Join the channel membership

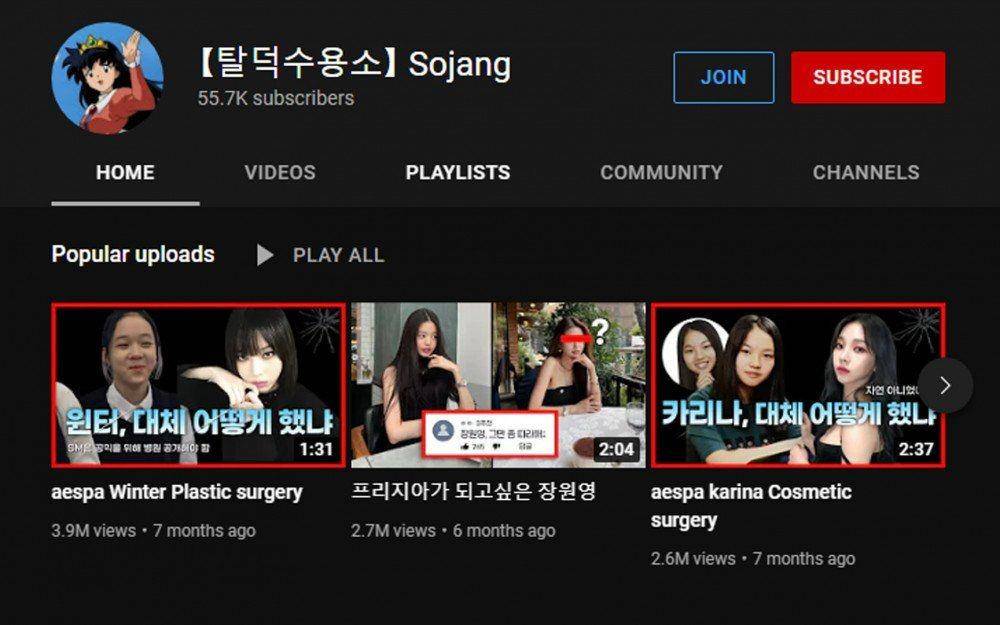[x=723, y=77]
